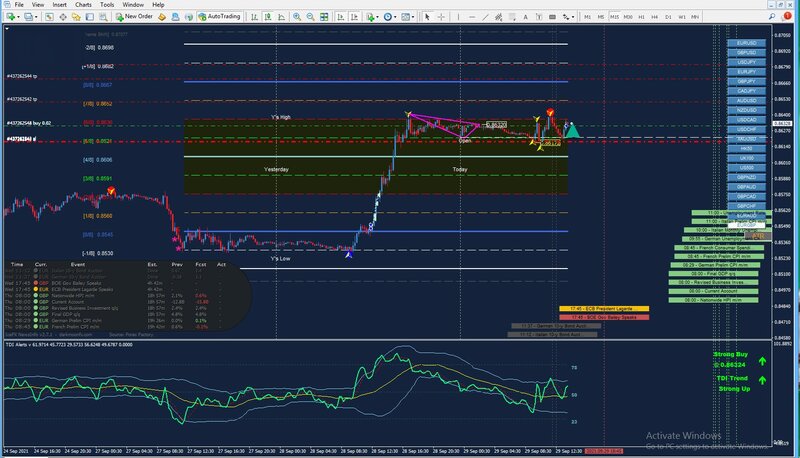This screenshot has height=458, width=800.
Task: Draw a vertical line
Action: (x=458, y=17)
